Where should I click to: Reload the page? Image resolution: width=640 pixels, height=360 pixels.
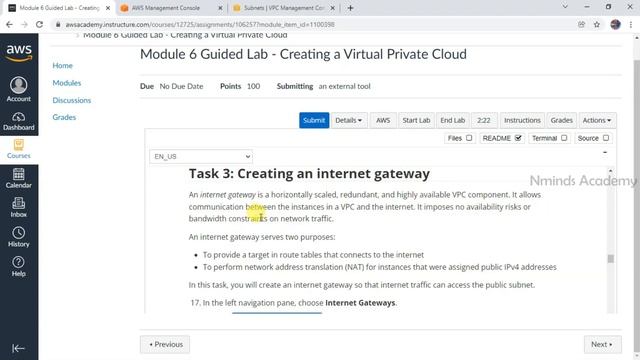pyautogui.click(x=40, y=24)
